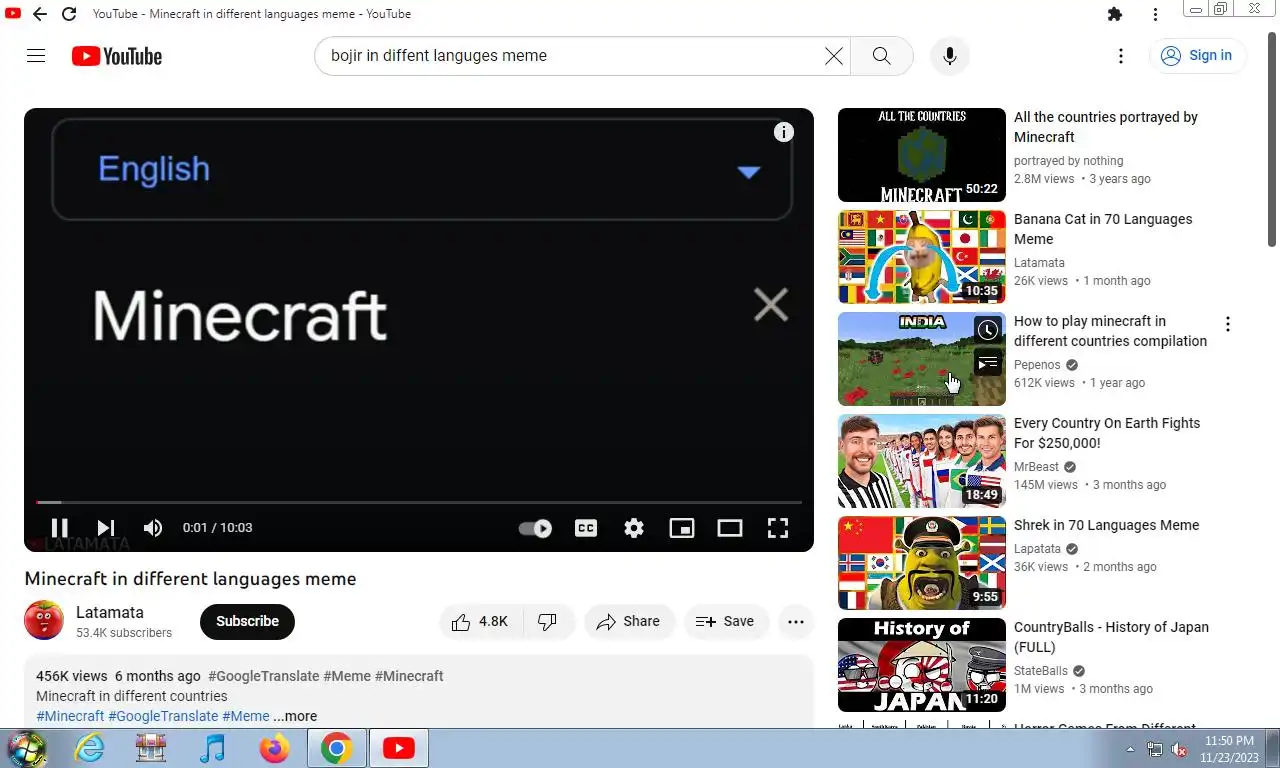Open 'CountryBalls - History of Japan' thumbnail

point(921,665)
